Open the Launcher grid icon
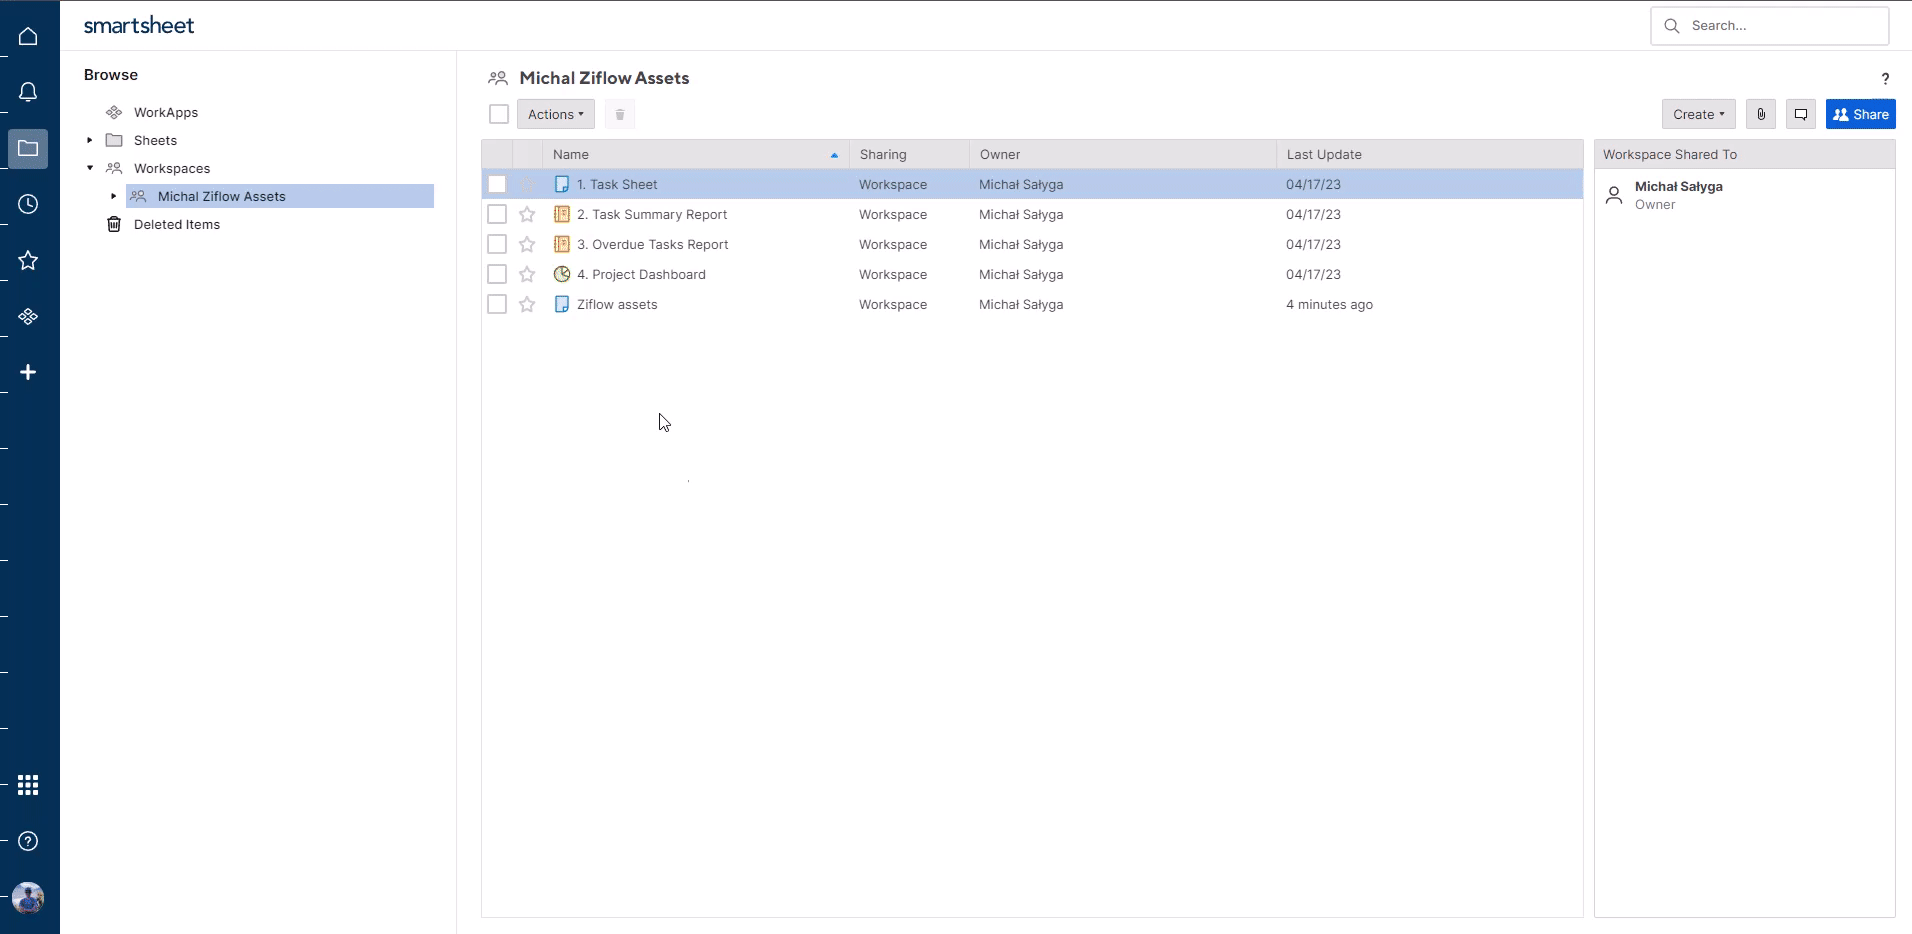1912x934 pixels. [x=28, y=785]
